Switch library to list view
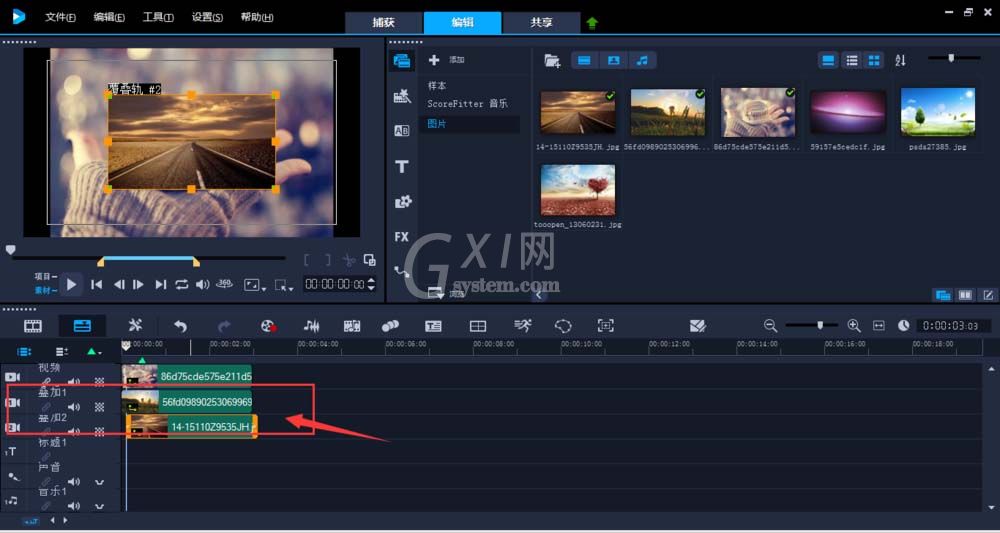 (x=851, y=61)
